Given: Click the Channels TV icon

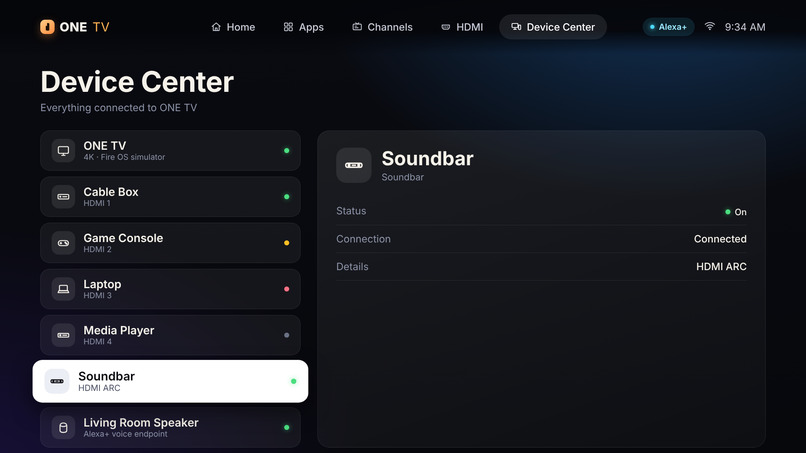Looking at the screenshot, I should coord(357,27).
